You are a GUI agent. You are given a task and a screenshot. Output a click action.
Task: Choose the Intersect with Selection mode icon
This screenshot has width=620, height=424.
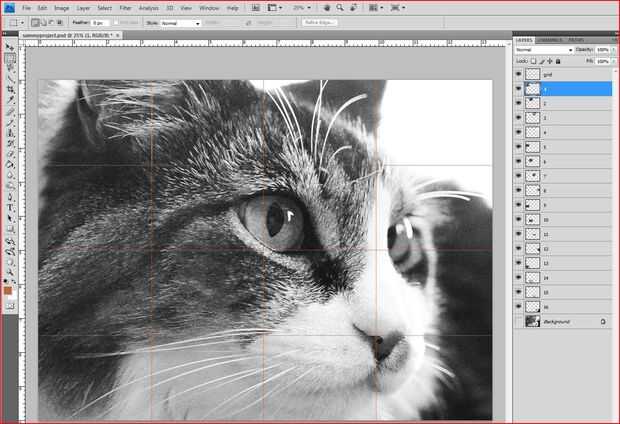60,23
